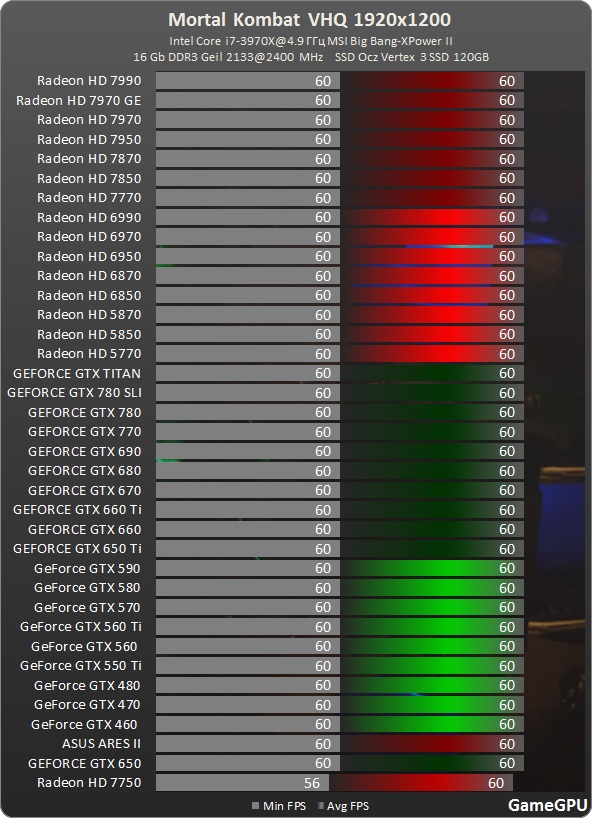
Task: Pick the "Radeon HD 7950" label
Action: [x=89, y=139]
